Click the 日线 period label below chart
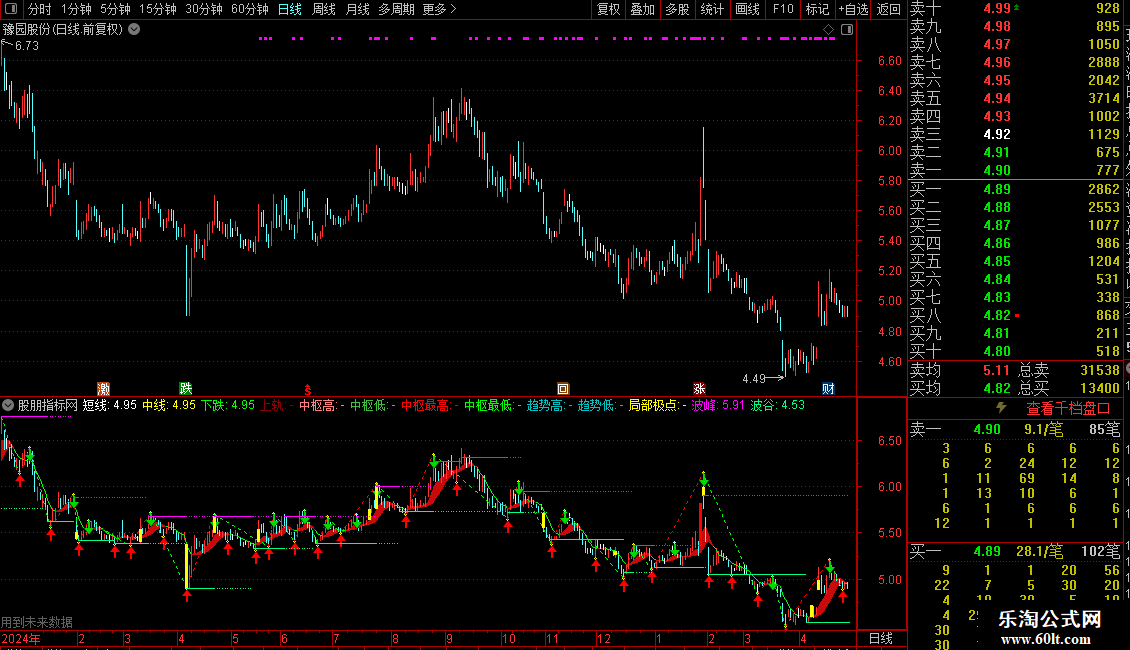The image size is (1130, 650). [x=881, y=638]
